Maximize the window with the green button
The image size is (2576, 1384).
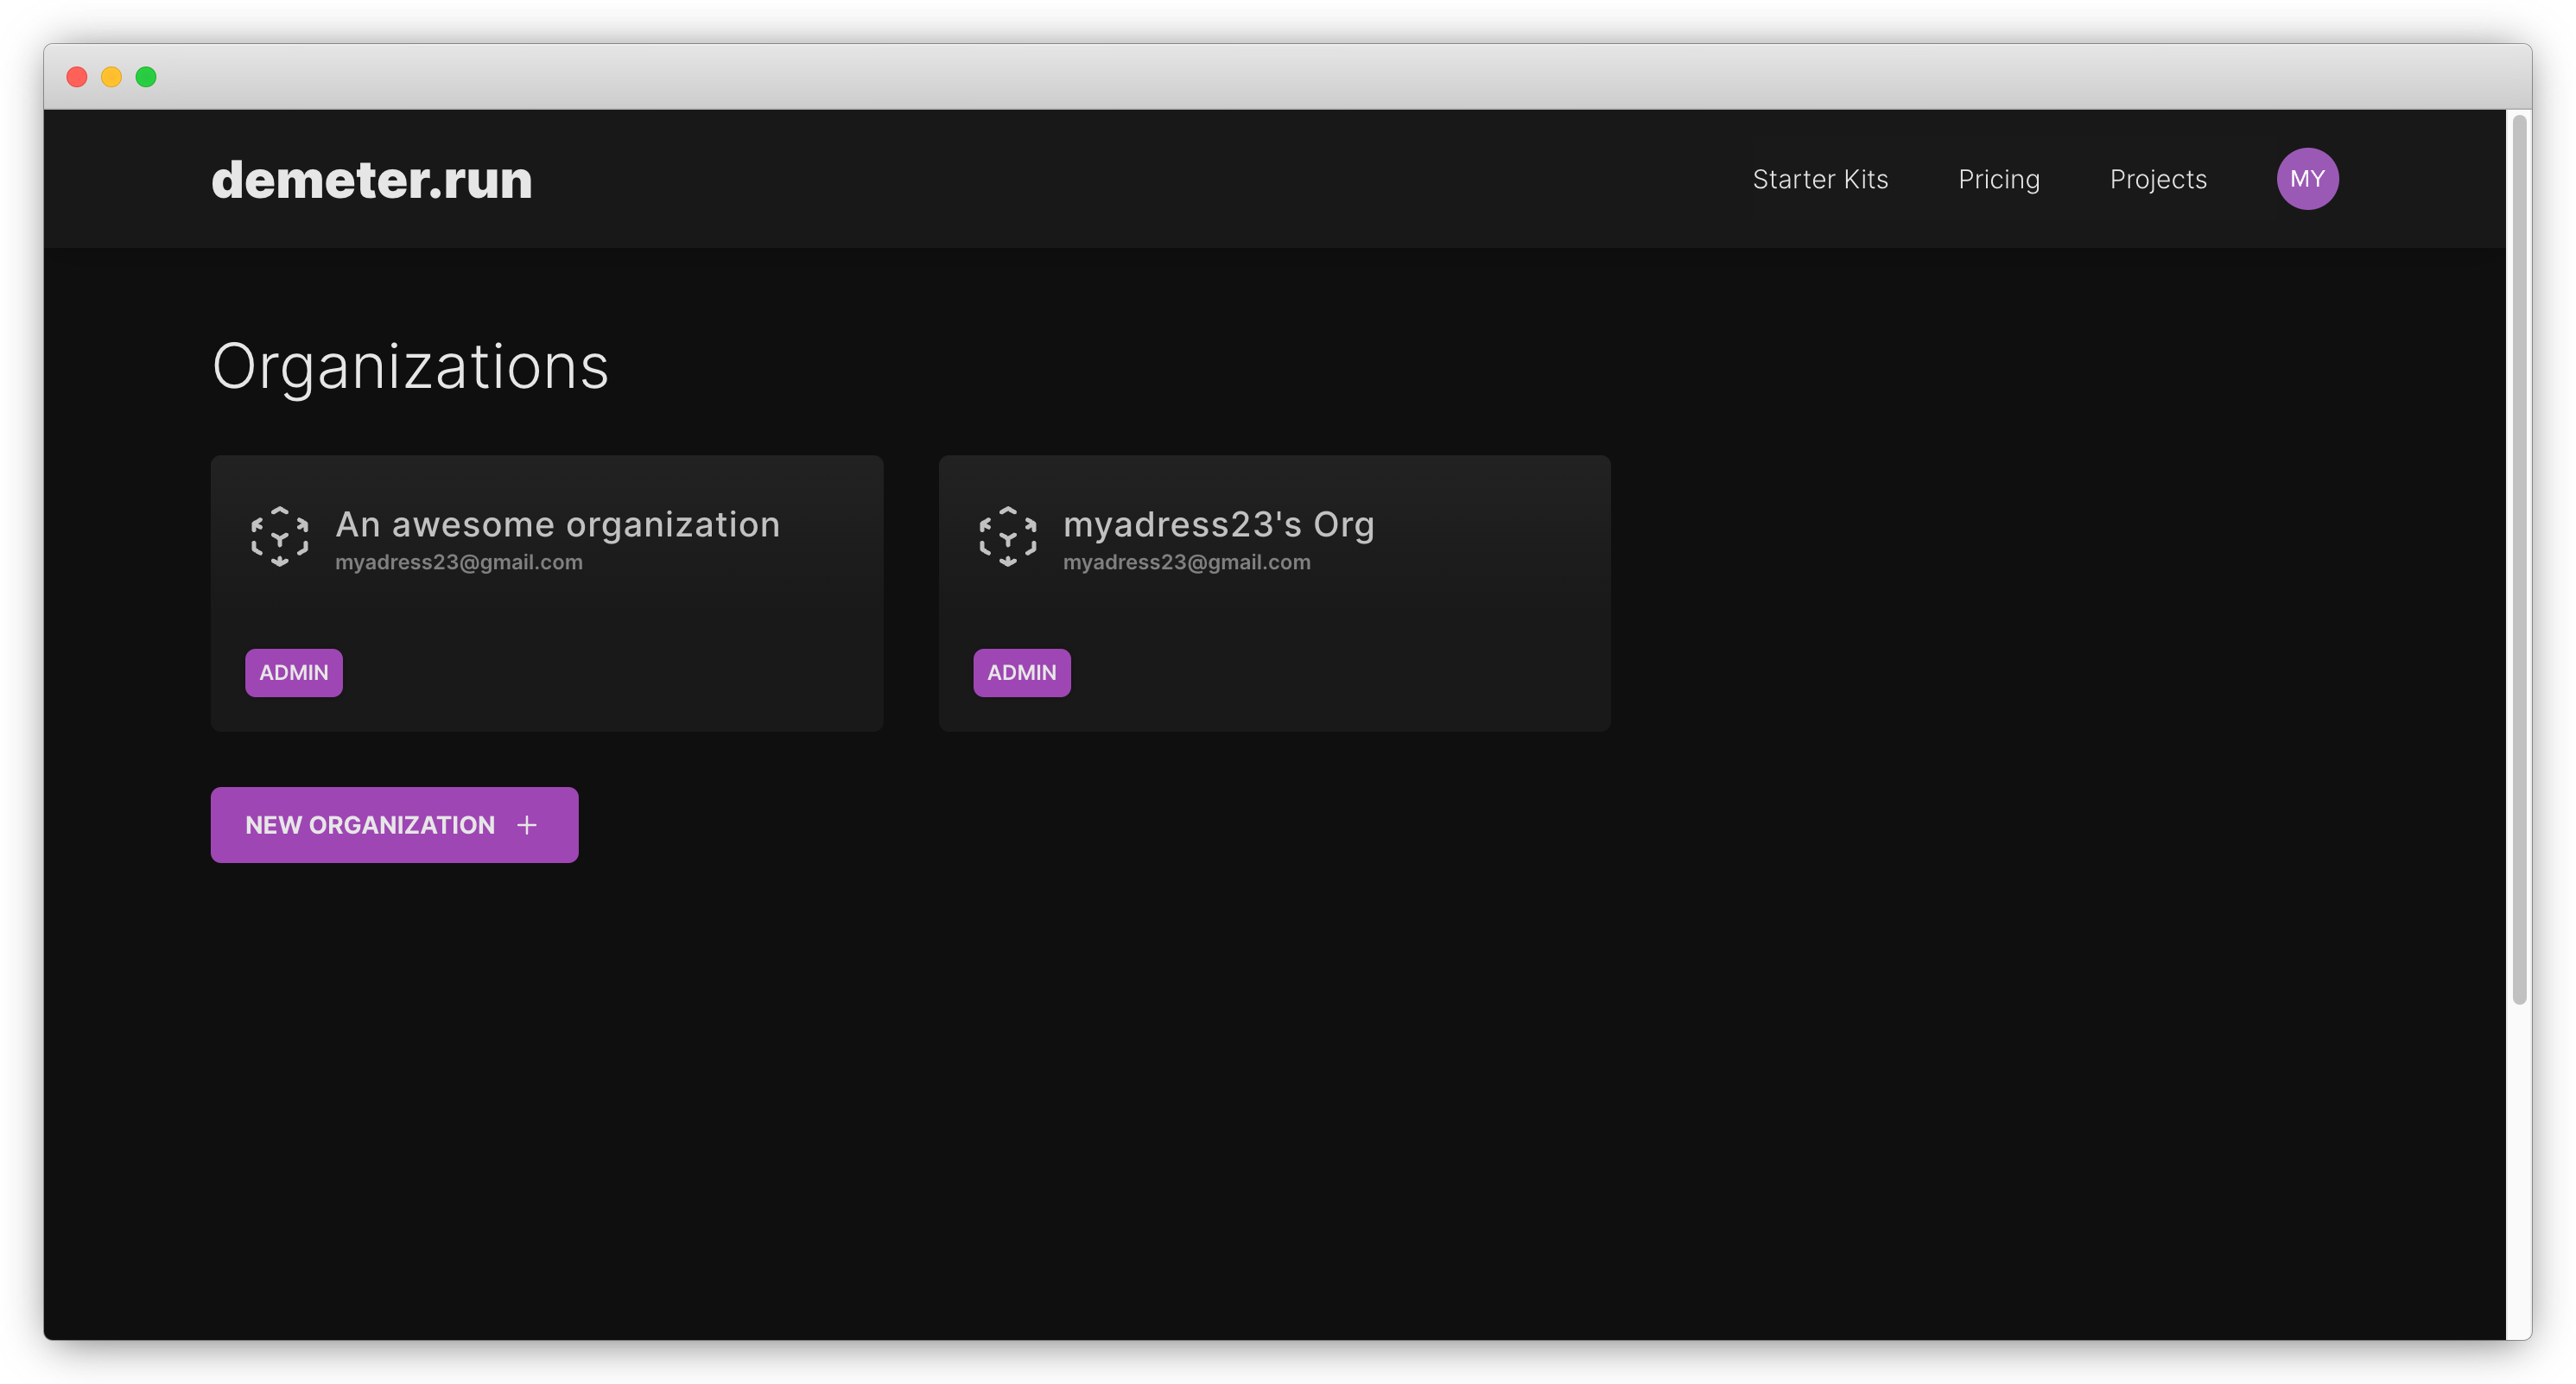click(x=146, y=77)
